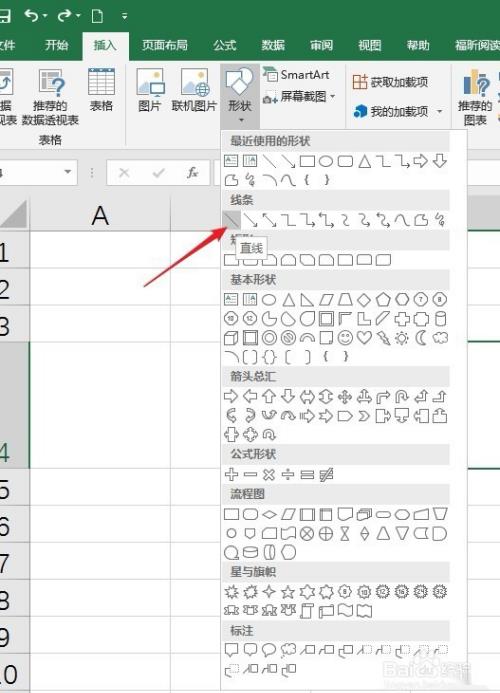Open the Name Box dropdown arrow
Viewport: 500px width, 693px height.
67,172
